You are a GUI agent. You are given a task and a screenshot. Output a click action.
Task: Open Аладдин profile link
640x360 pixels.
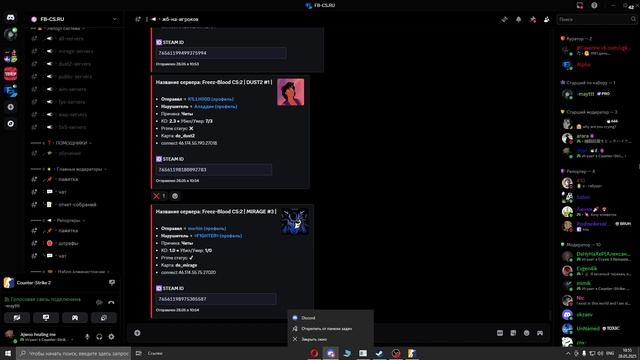point(216,107)
